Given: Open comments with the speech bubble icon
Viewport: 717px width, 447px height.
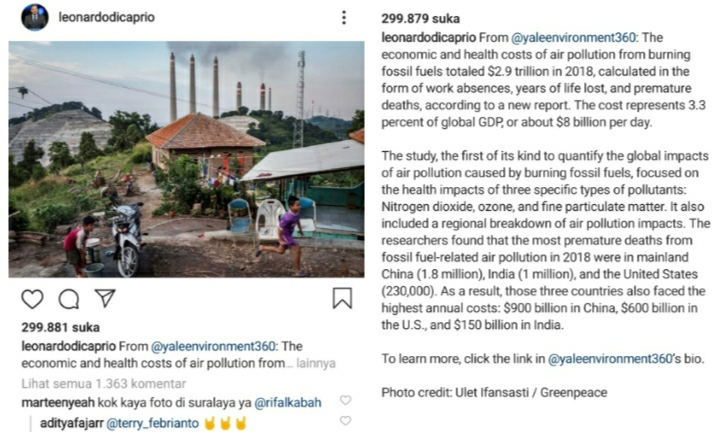Looking at the screenshot, I should 68,299.
